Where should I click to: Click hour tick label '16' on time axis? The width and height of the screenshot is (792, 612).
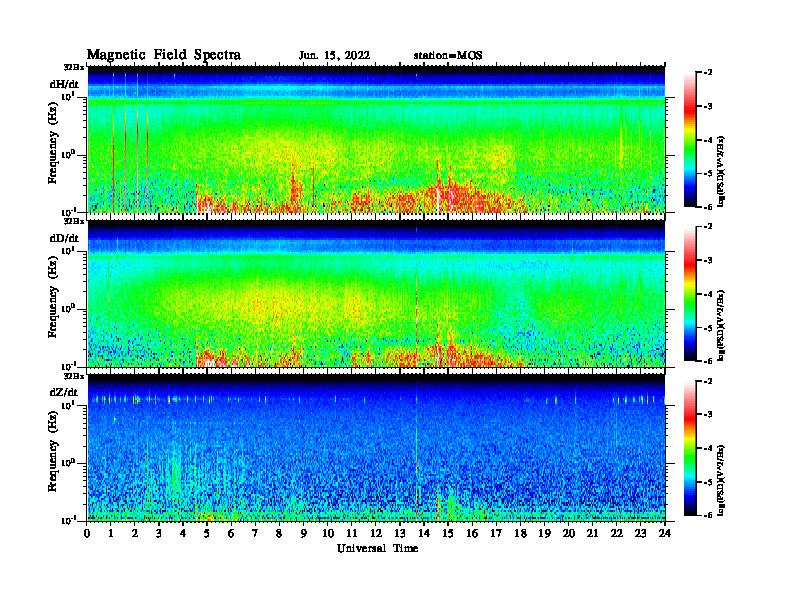pyautogui.click(x=472, y=533)
